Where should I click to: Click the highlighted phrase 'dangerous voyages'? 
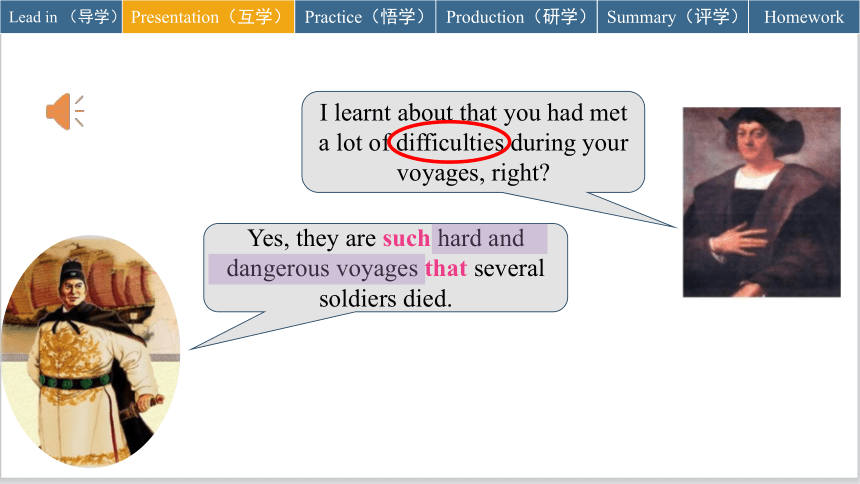(322, 269)
